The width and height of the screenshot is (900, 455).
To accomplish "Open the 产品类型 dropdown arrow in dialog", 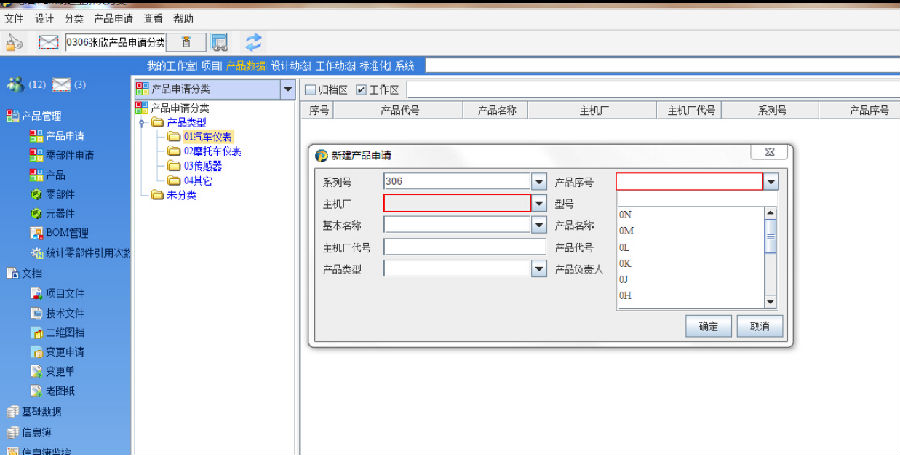I will (538, 268).
